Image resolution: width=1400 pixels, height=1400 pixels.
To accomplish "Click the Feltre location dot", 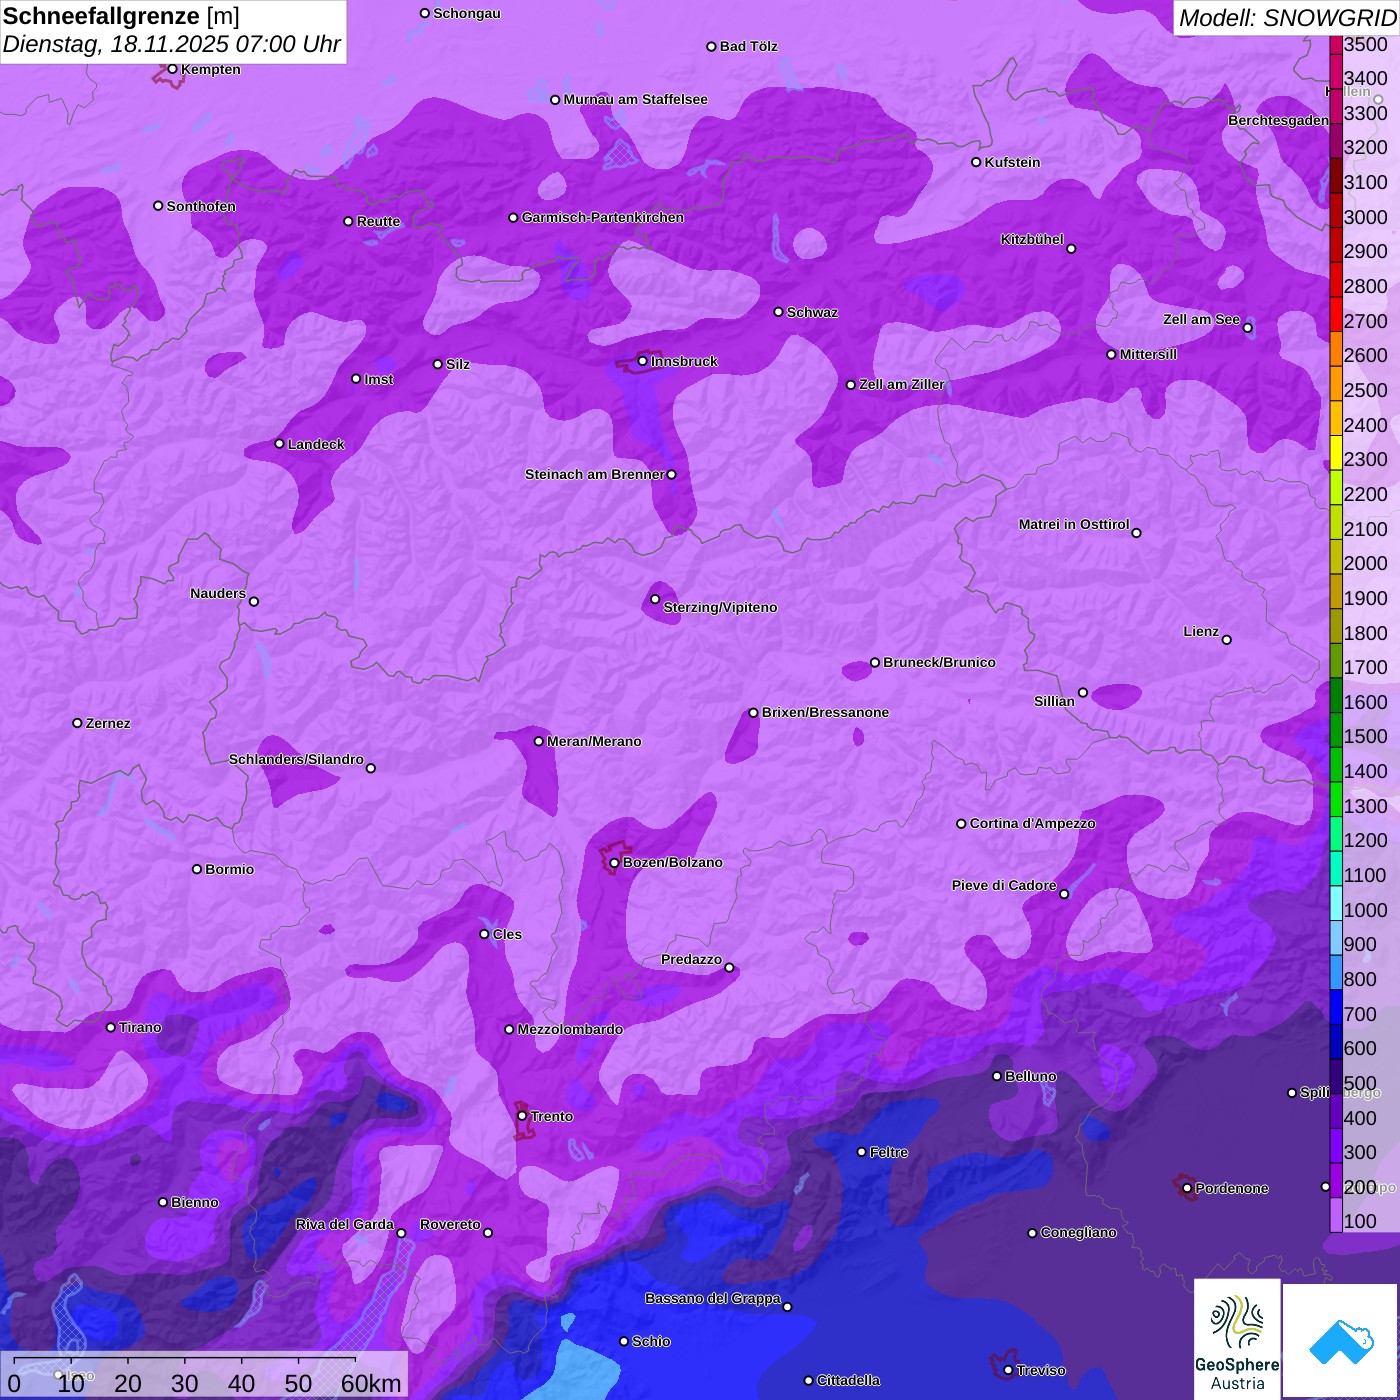I will pos(862,1152).
